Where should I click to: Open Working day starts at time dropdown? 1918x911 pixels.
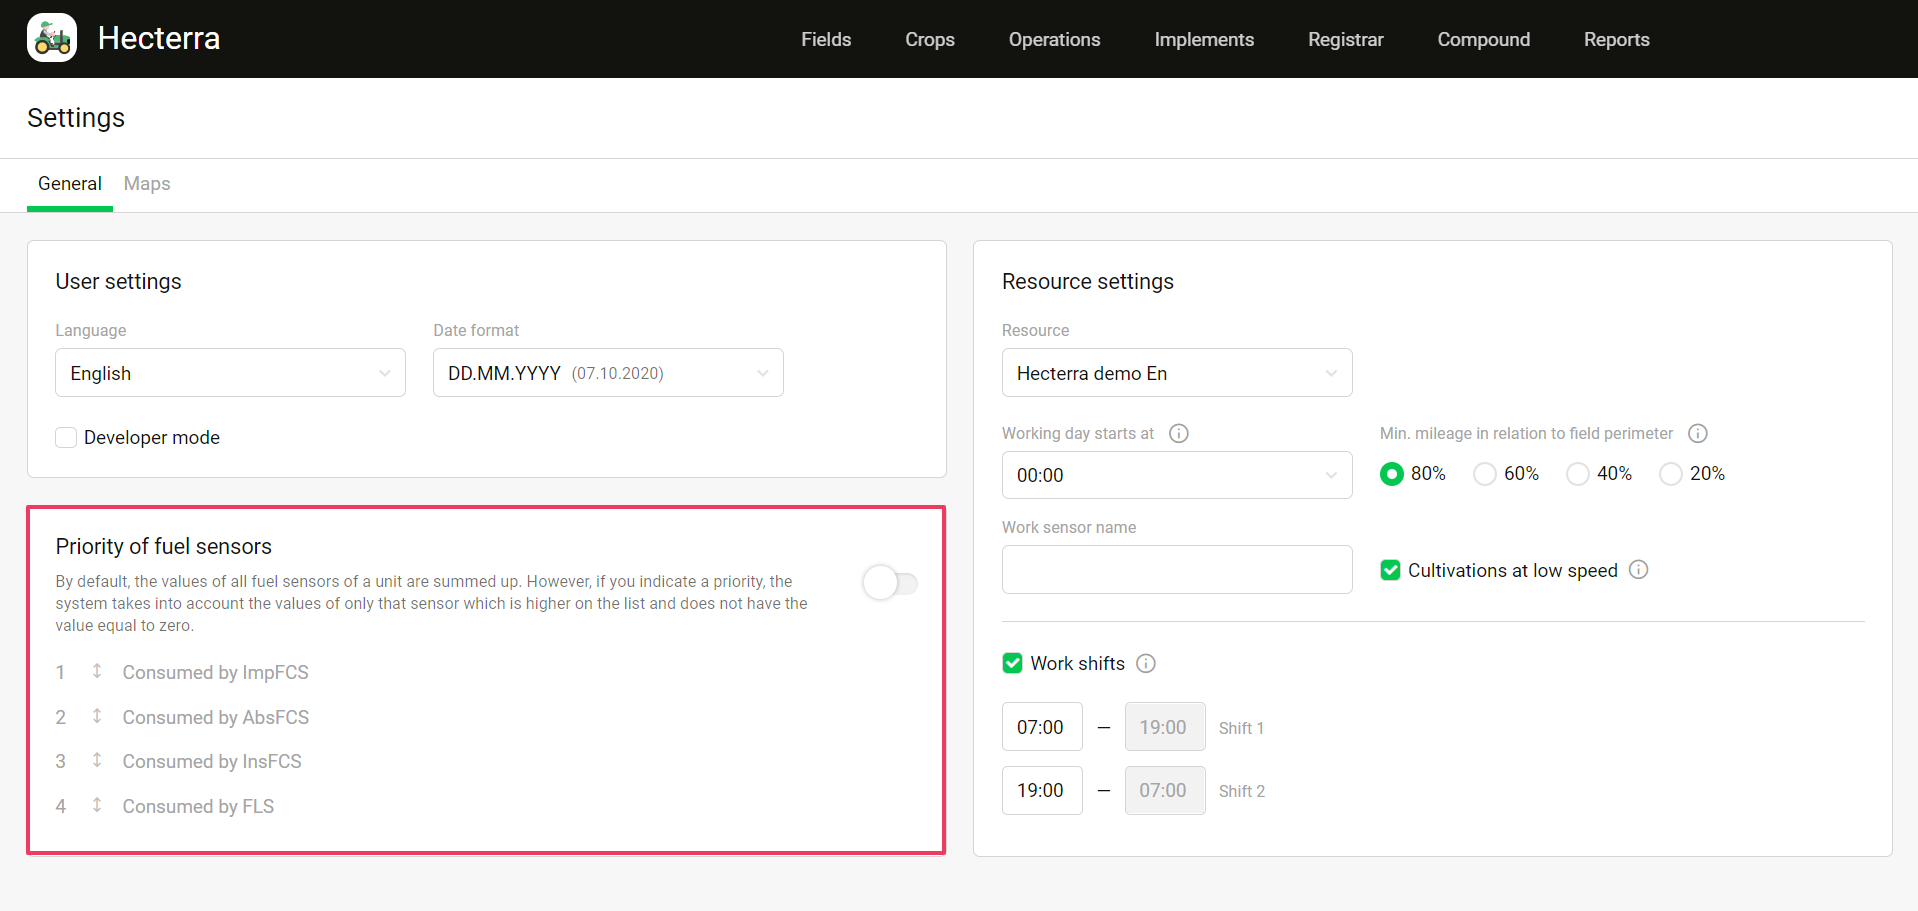tap(1176, 475)
